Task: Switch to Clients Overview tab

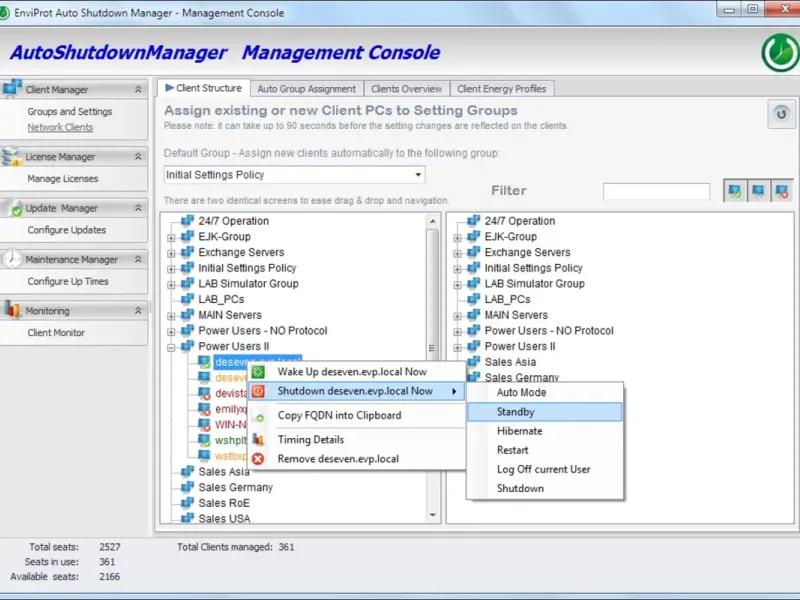Action: click(406, 89)
